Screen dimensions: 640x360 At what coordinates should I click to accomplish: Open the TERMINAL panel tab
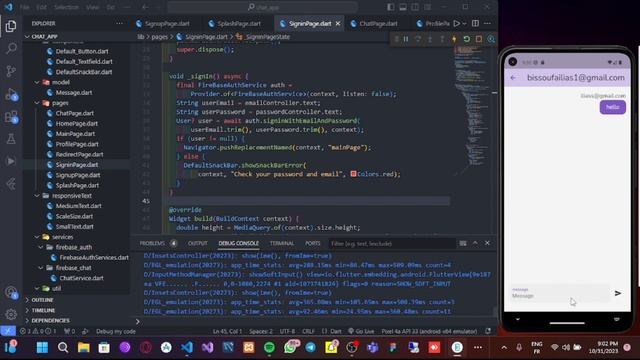(x=282, y=243)
